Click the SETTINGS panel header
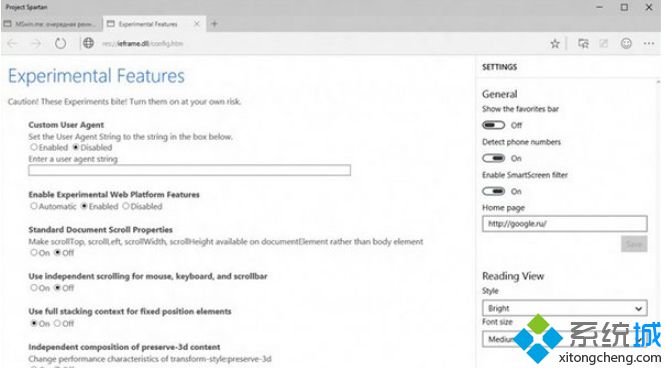 [500, 67]
